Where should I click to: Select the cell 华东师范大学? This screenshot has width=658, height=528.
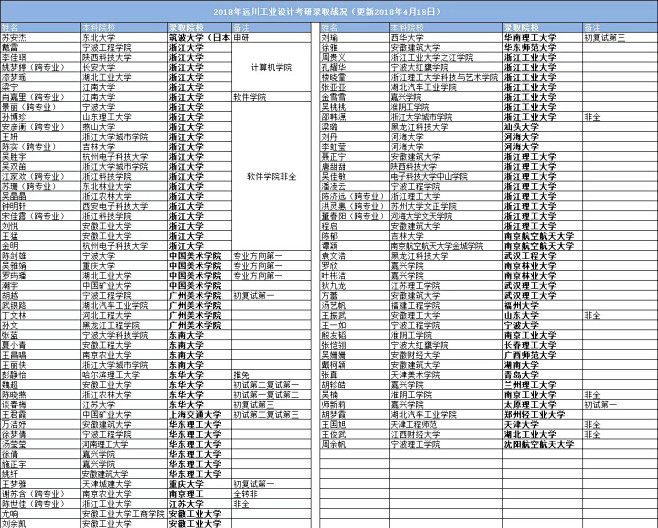click(542, 47)
